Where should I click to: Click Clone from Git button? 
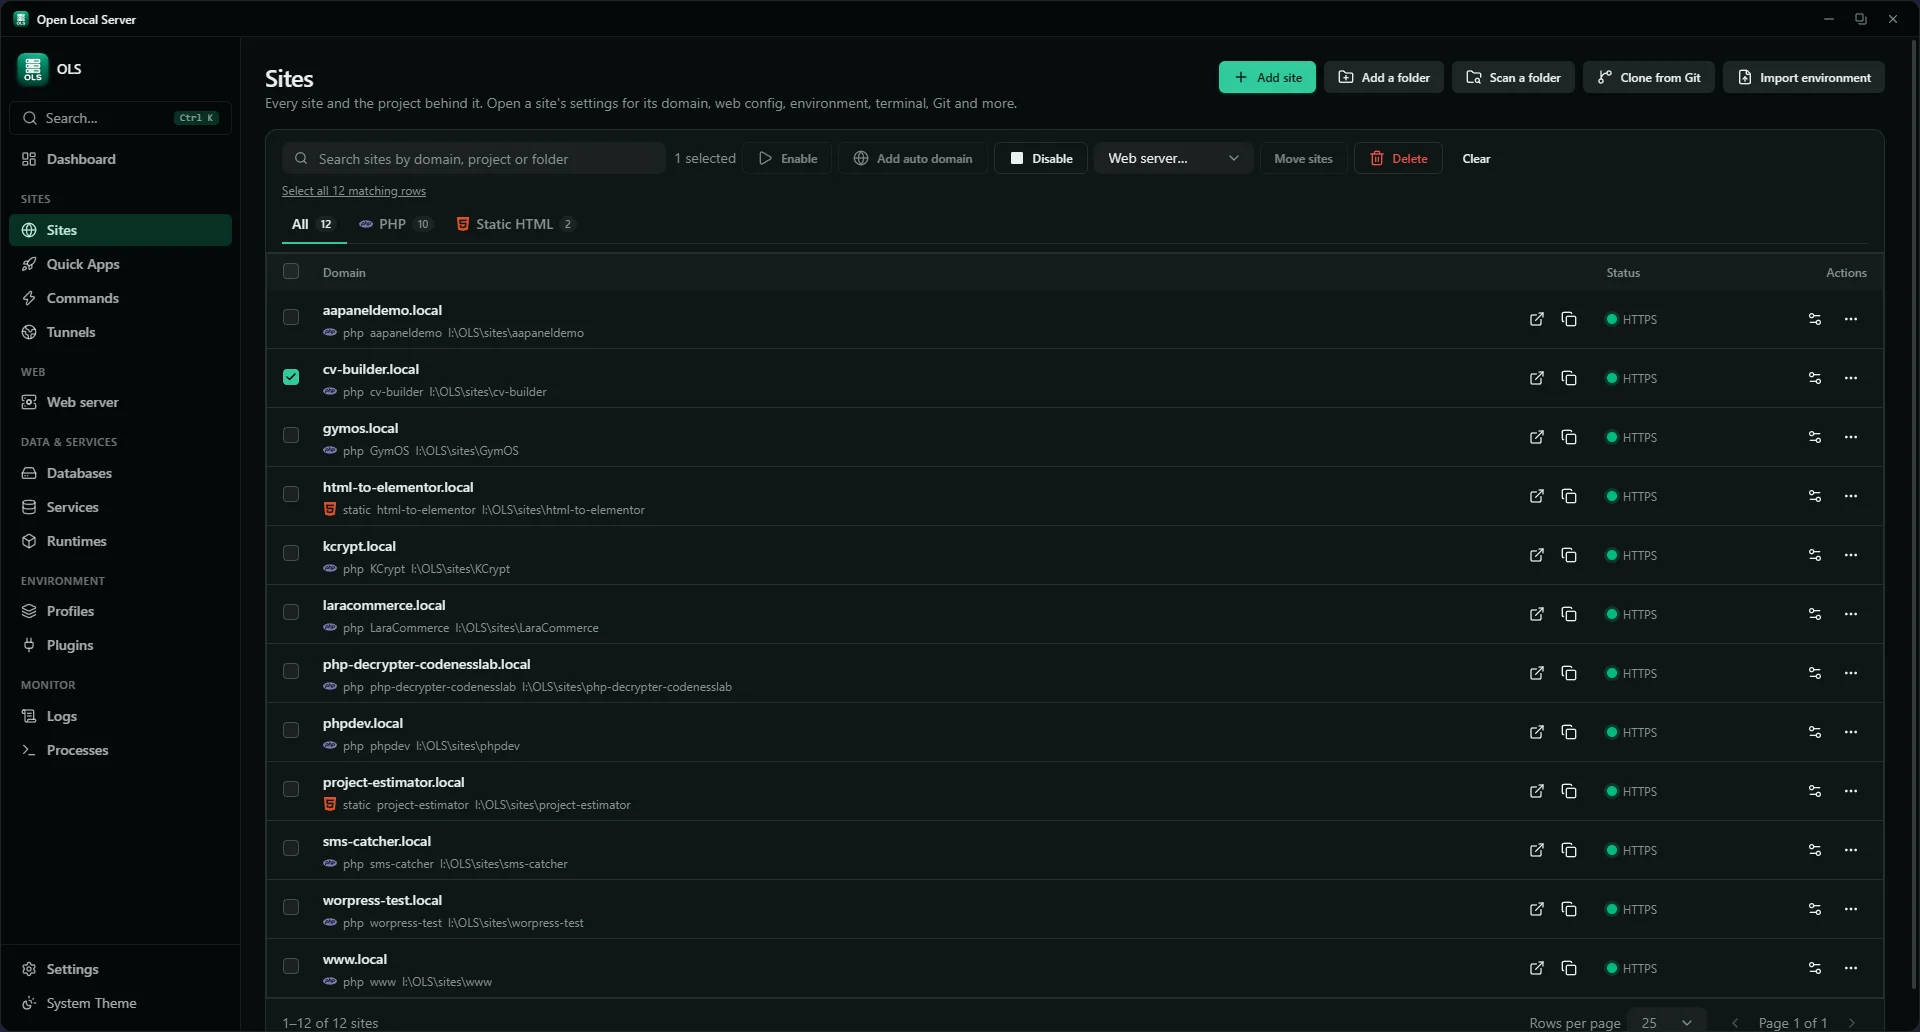tap(1649, 77)
